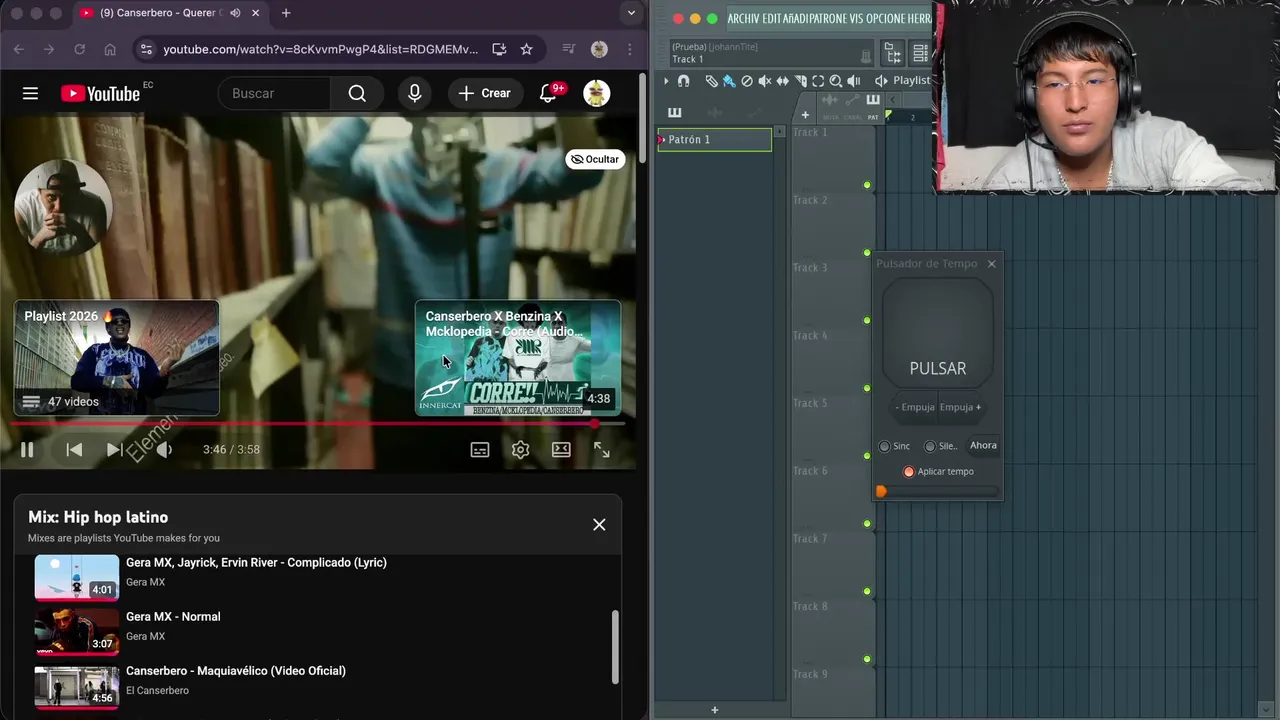Select the Mute tool in playlist toolbar
1280x720 pixels.
point(765,81)
